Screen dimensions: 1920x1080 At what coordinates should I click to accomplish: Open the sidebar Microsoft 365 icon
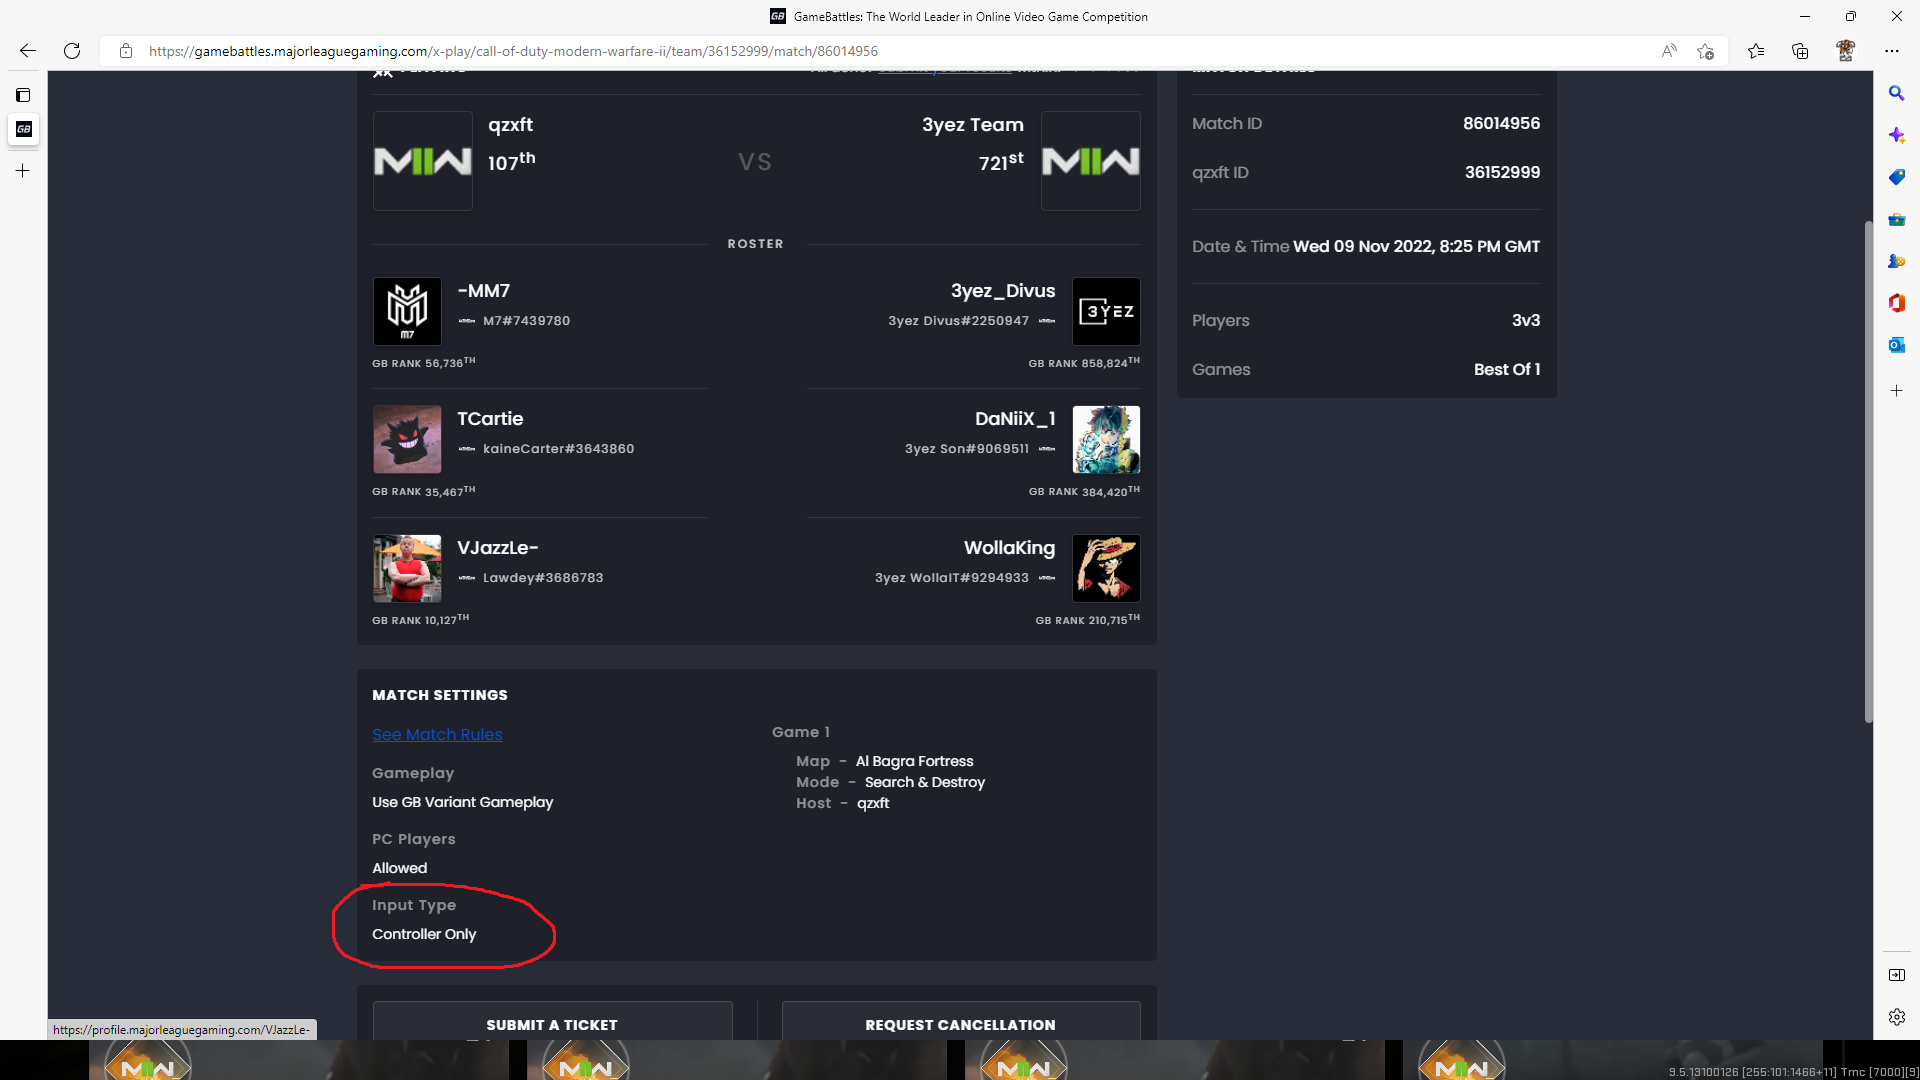coord(1896,303)
